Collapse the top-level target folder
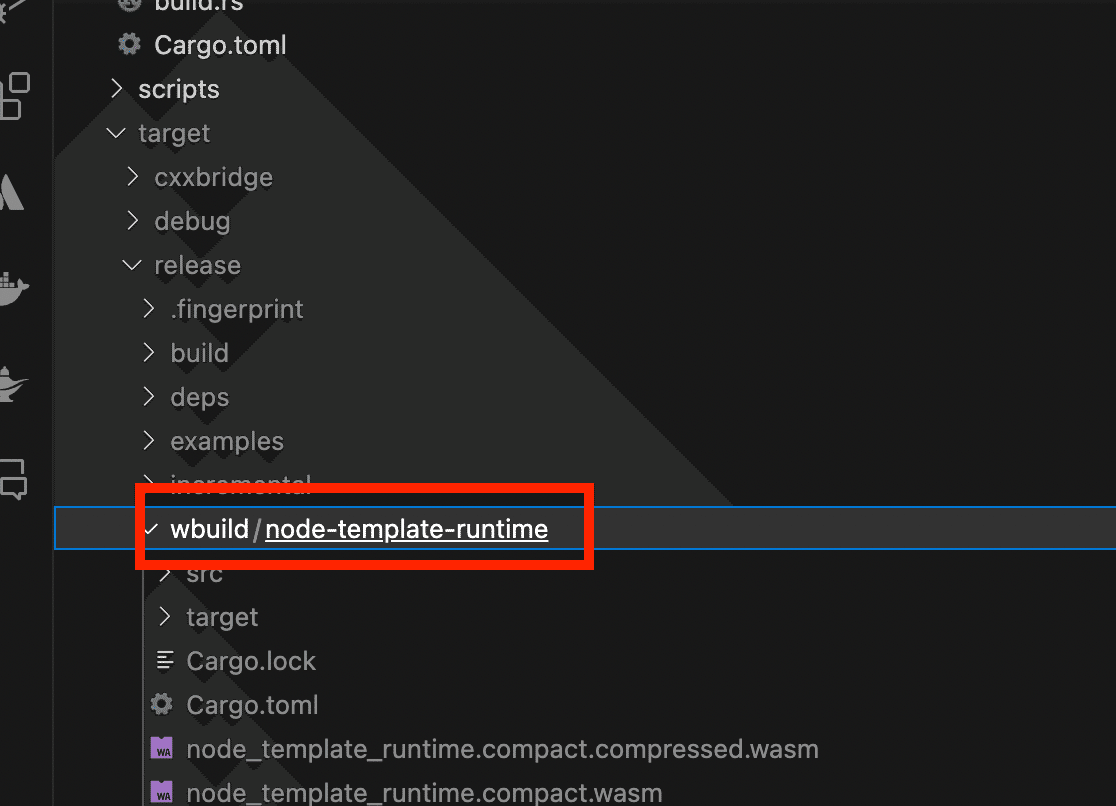The width and height of the screenshot is (1116, 806). (x=116, y=133)
